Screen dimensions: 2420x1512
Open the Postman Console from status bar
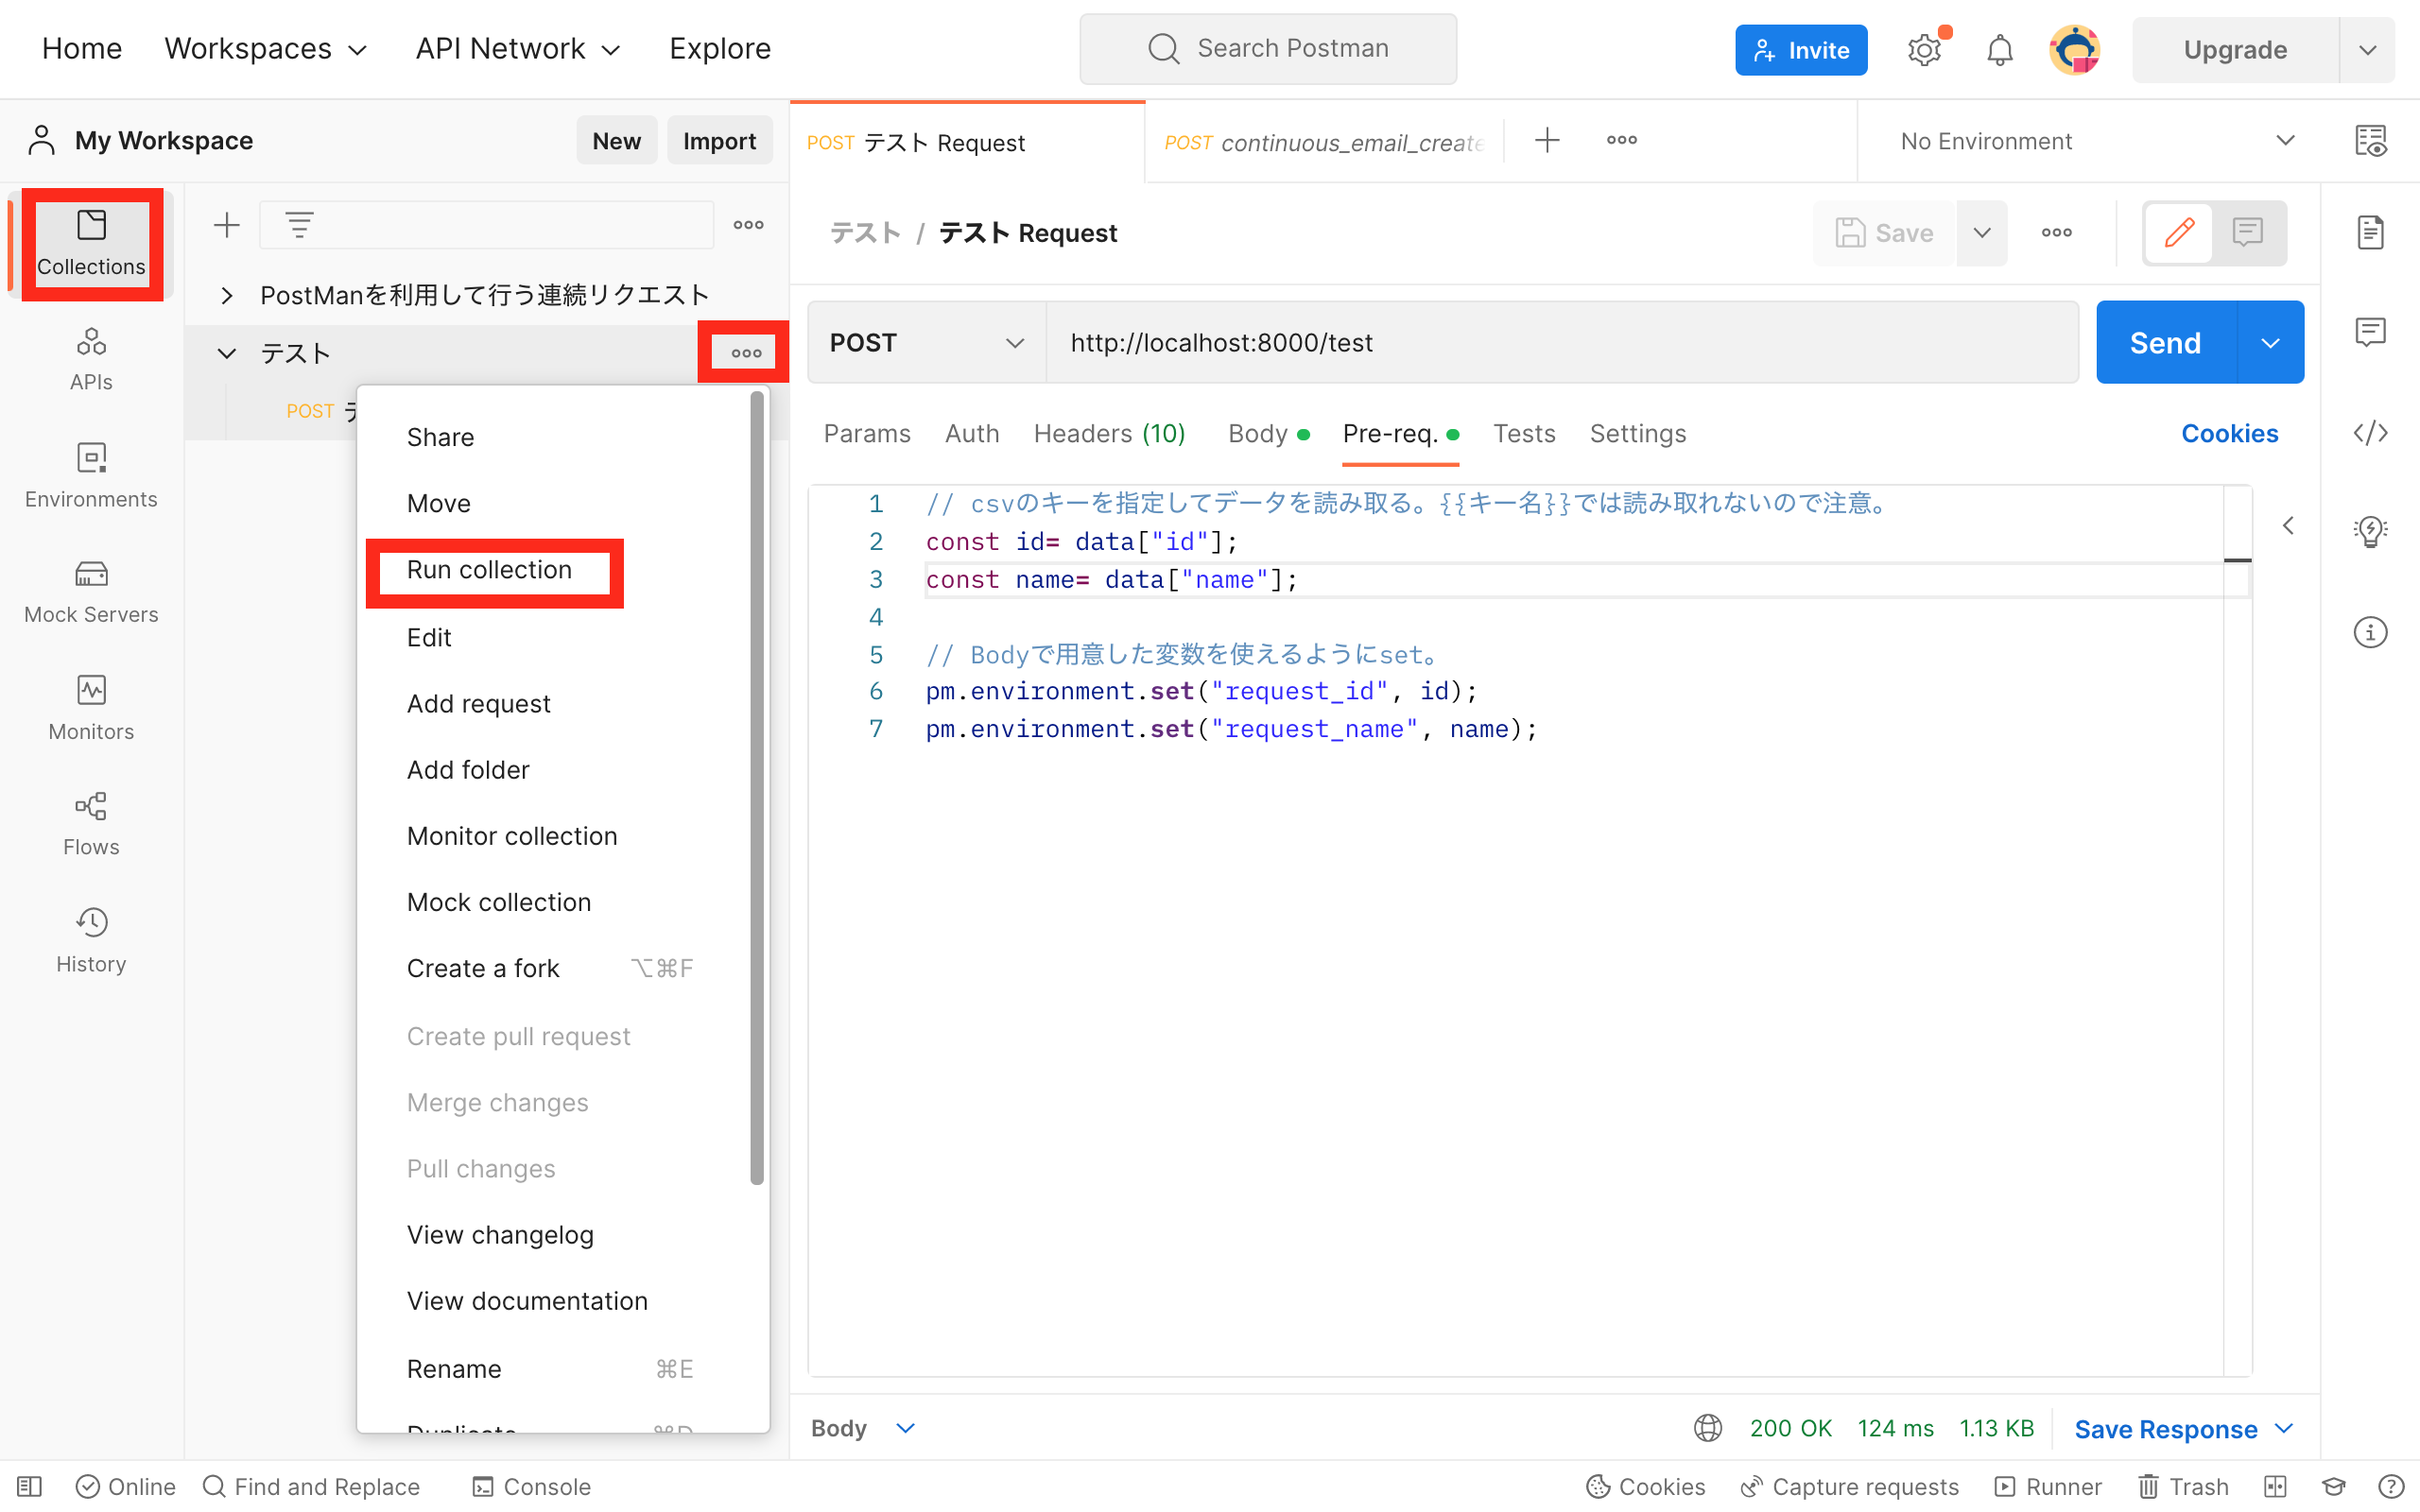click(530, 1487)
